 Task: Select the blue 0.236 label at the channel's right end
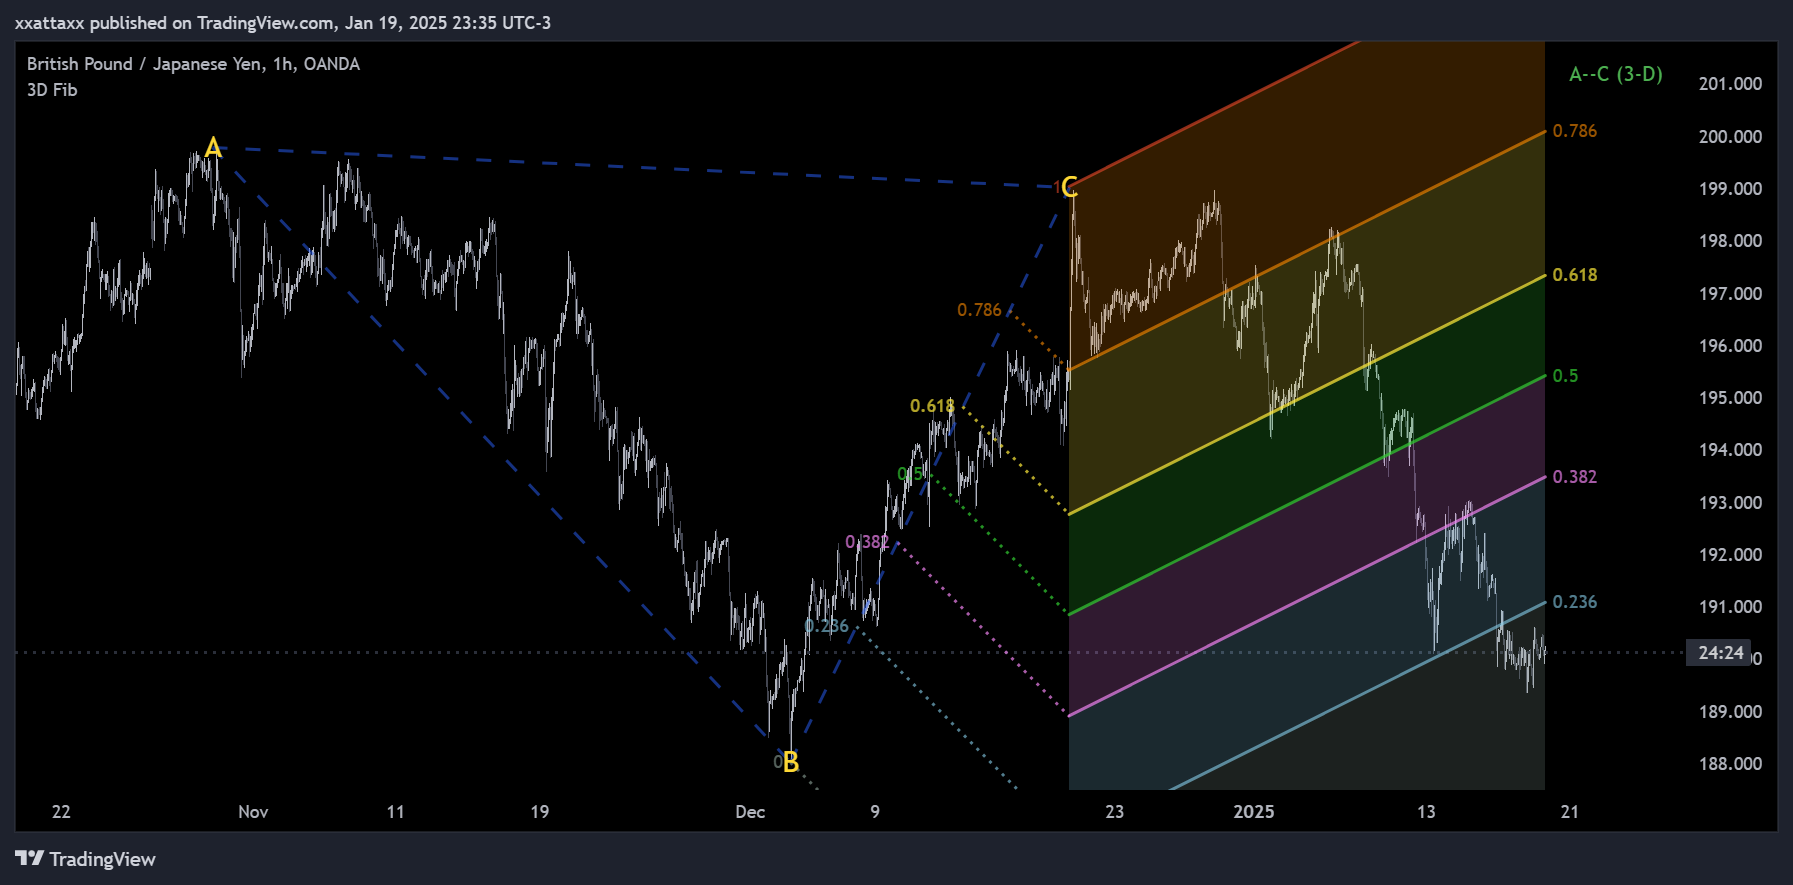point(1575,602)
